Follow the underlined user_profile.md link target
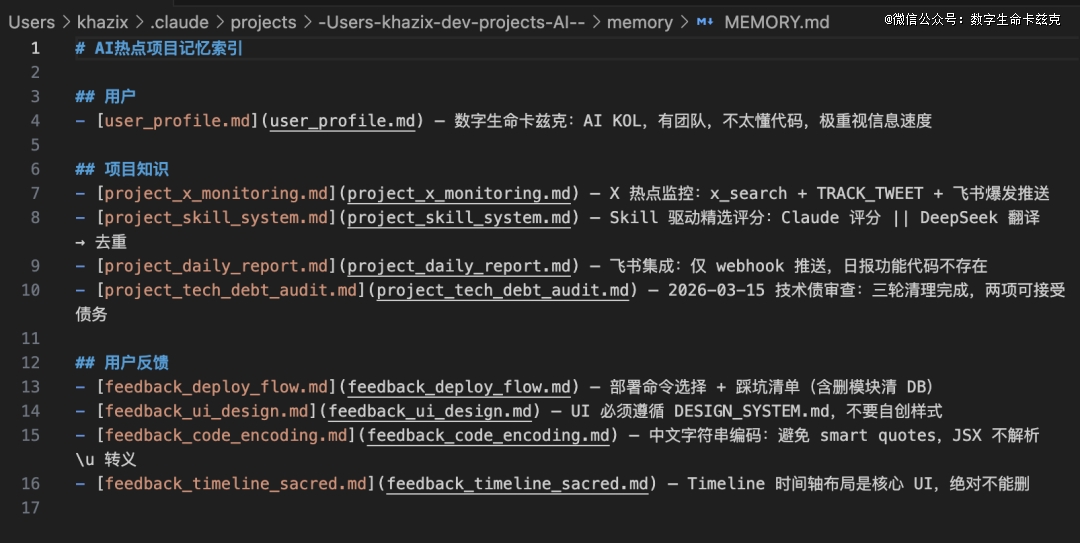The height and width of the screenshot is (543, 1080). (343, 121)
